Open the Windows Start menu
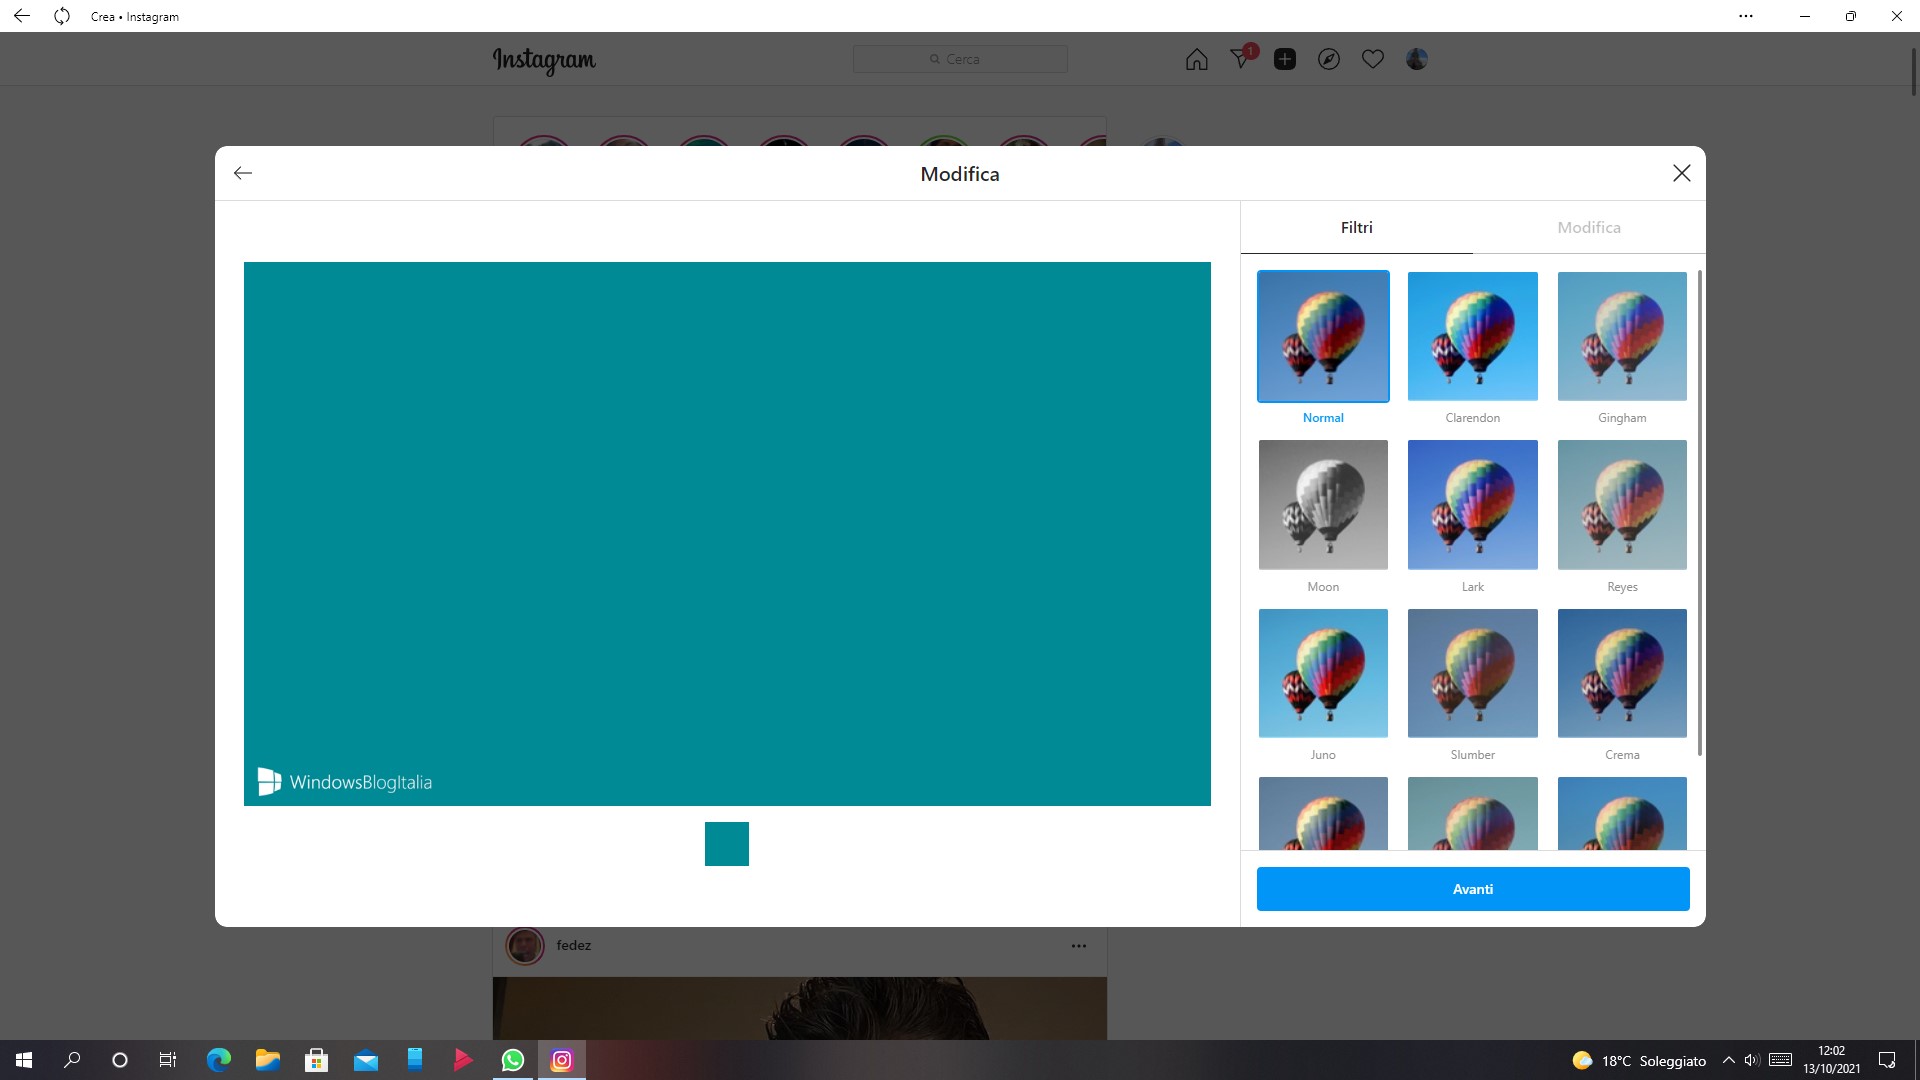 click(x=24, y=1060)
